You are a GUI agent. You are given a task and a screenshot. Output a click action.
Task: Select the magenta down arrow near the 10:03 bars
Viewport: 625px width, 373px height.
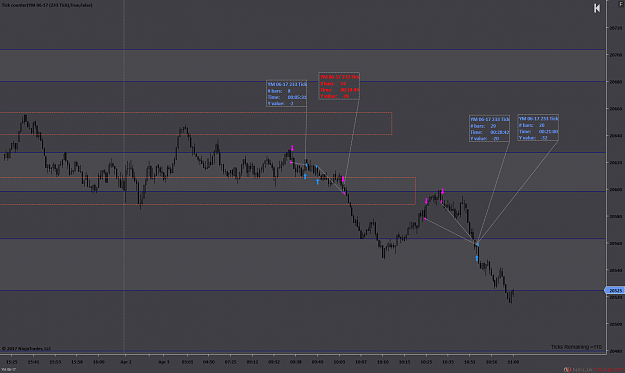[x=343, y=179]
